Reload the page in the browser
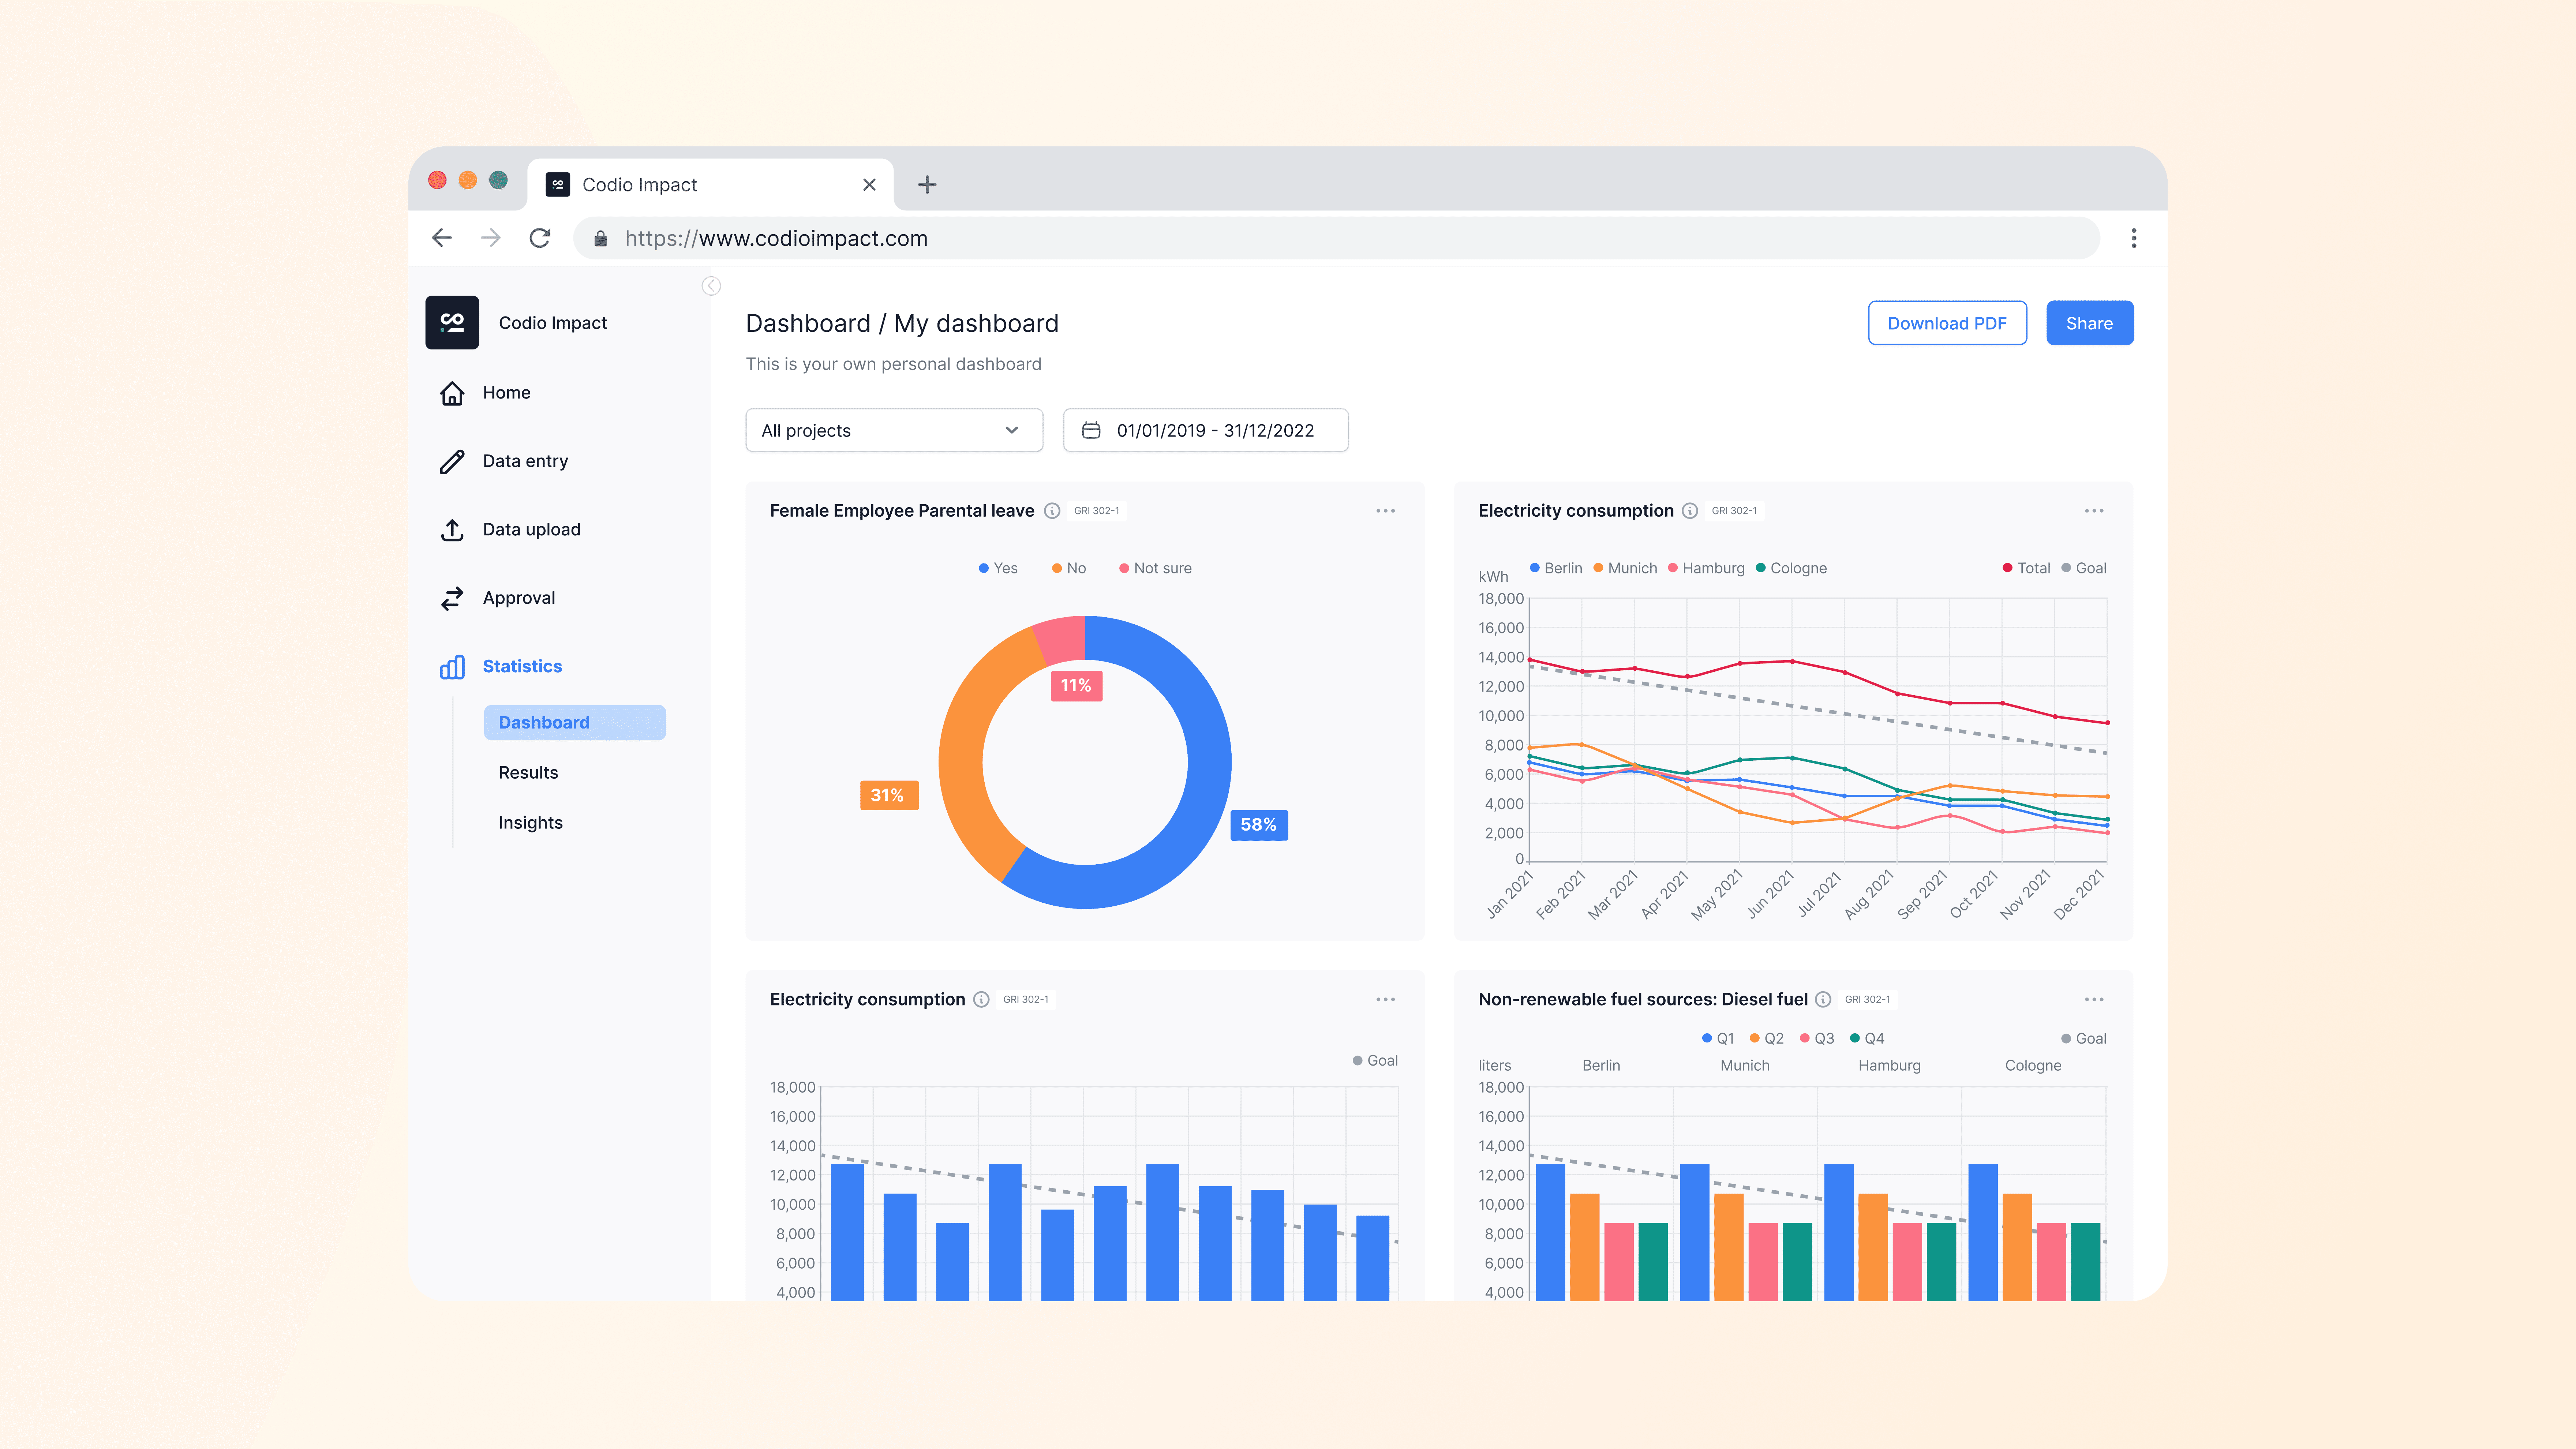Viewport: 2576px width, 1449px height. click(540, 238)
